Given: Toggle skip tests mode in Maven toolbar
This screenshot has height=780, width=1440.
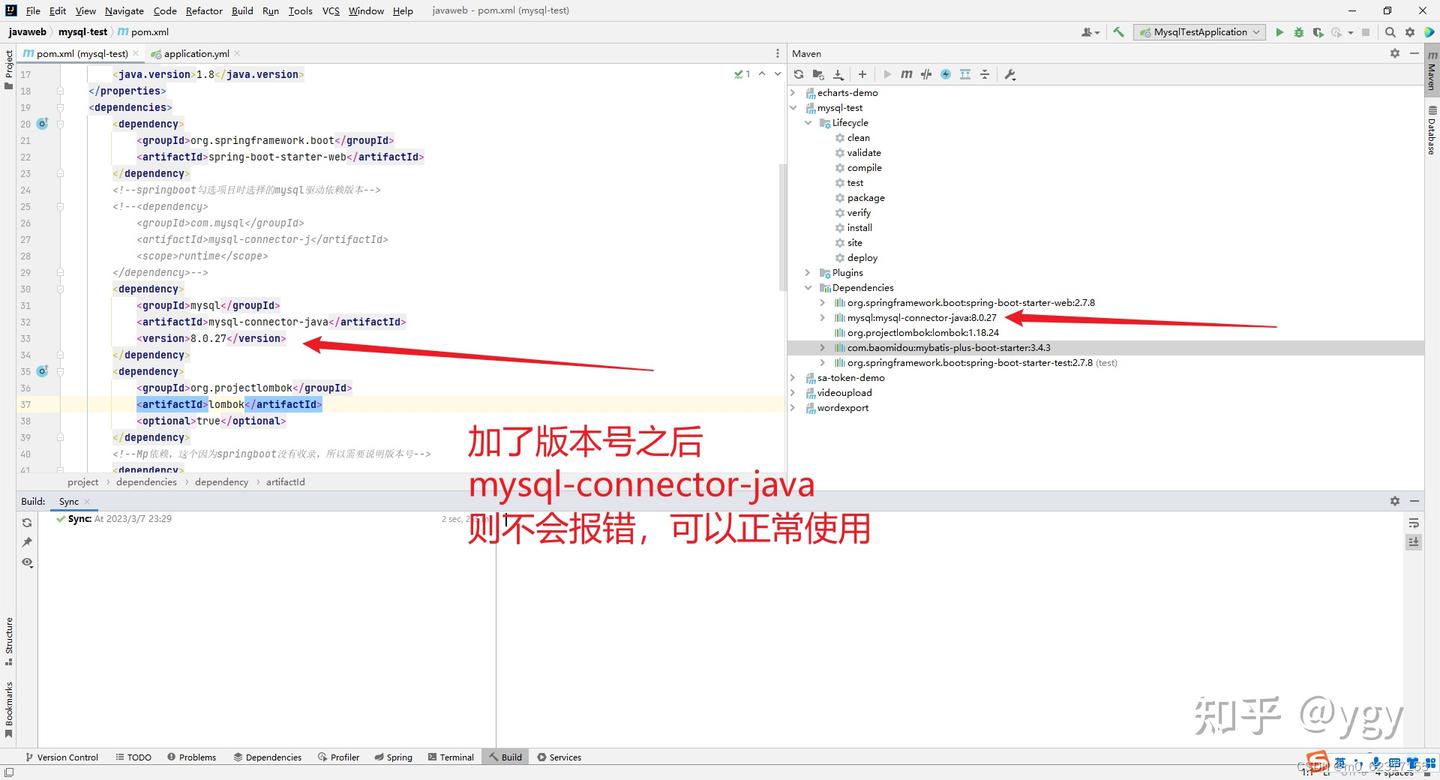Looking at the screenshot, I should [926, 73].
